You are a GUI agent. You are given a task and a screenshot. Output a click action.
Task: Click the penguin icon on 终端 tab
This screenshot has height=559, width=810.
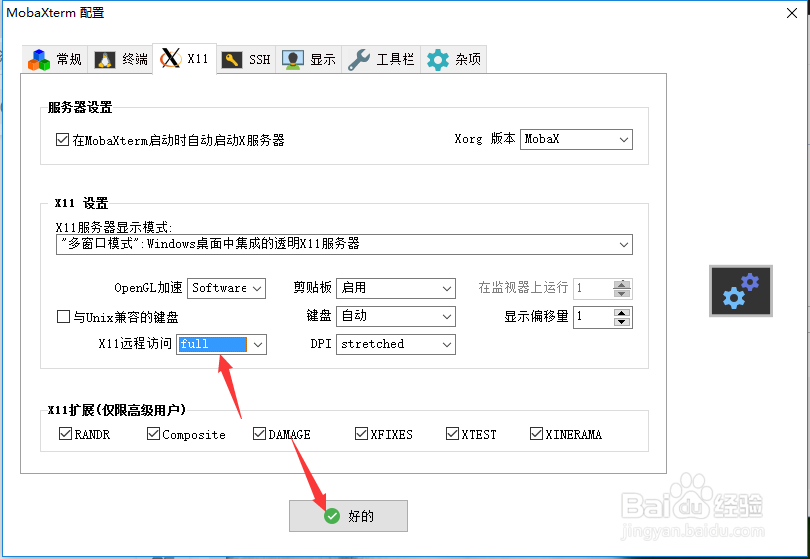pyautogui.click(x=105, y=60)
